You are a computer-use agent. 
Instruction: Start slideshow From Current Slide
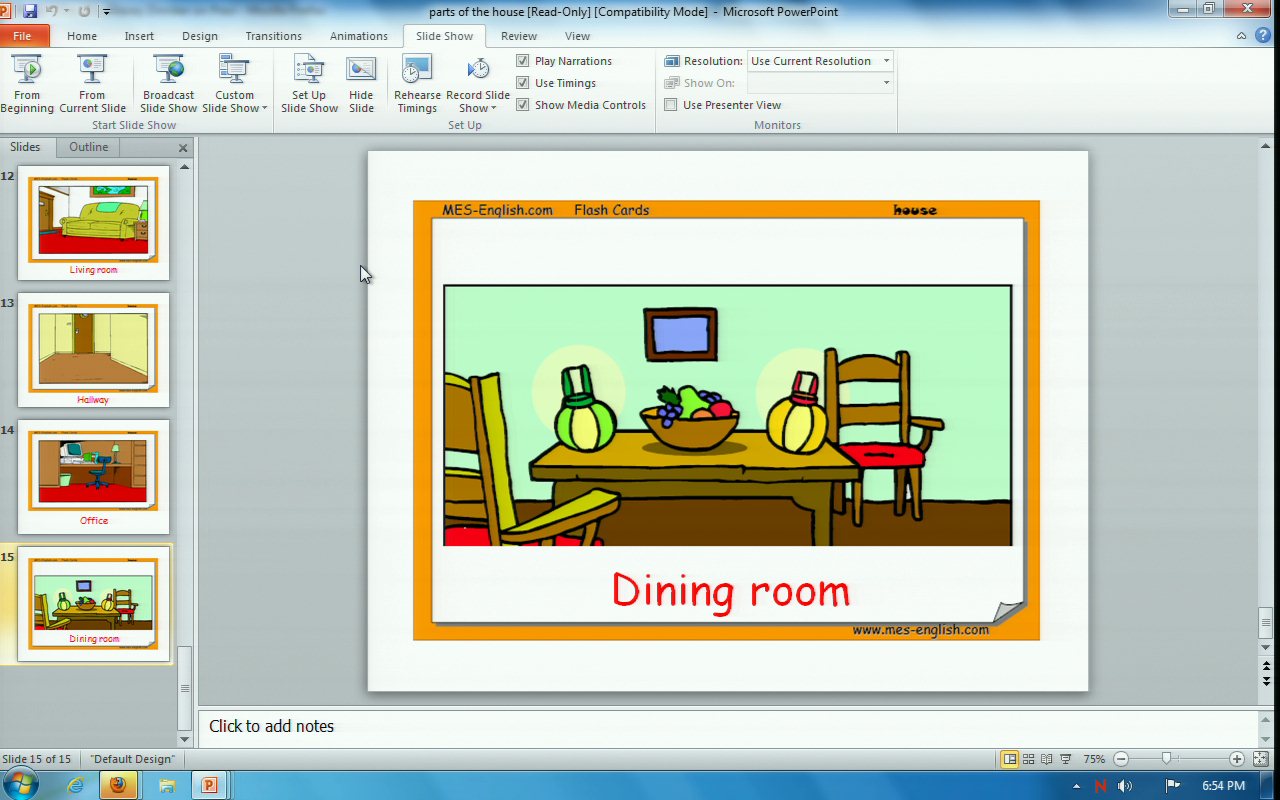(x=92, y=84)
